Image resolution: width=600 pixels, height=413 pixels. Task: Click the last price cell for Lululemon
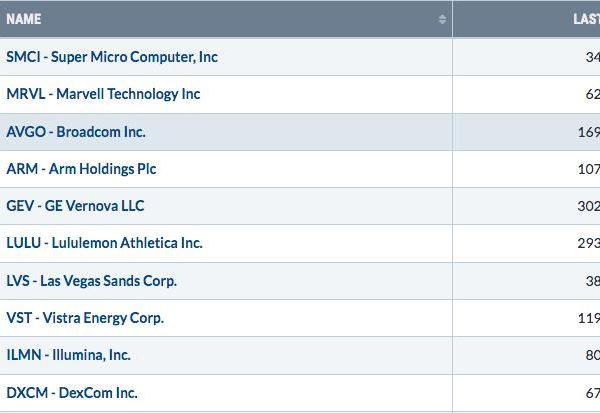pos(589,243)
